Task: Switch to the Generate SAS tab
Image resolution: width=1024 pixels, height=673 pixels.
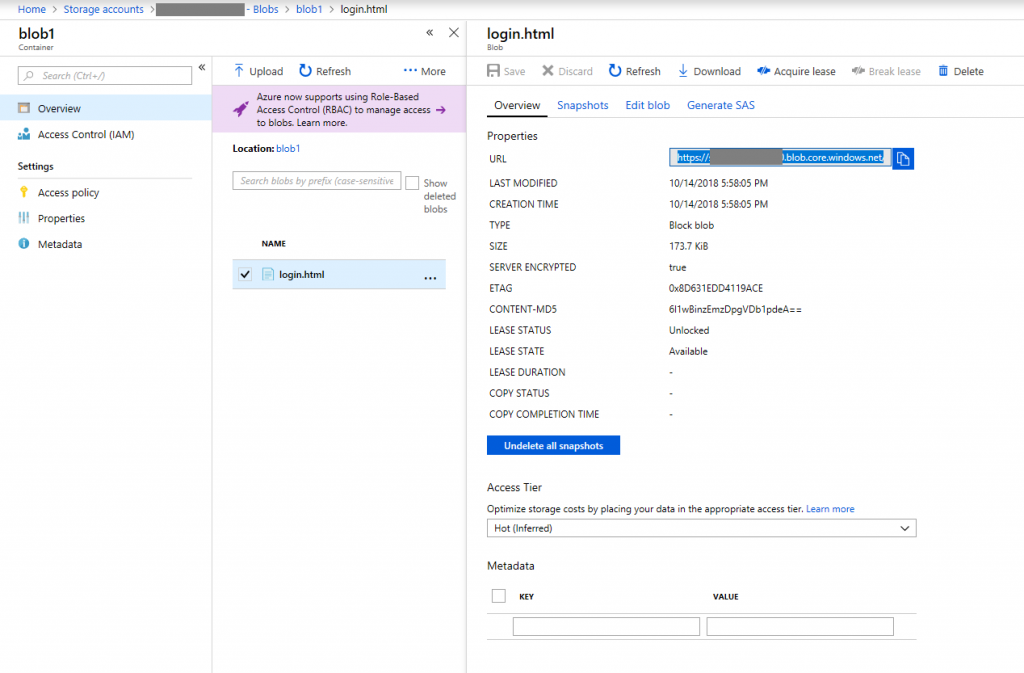Action: [x=721, y=105]
